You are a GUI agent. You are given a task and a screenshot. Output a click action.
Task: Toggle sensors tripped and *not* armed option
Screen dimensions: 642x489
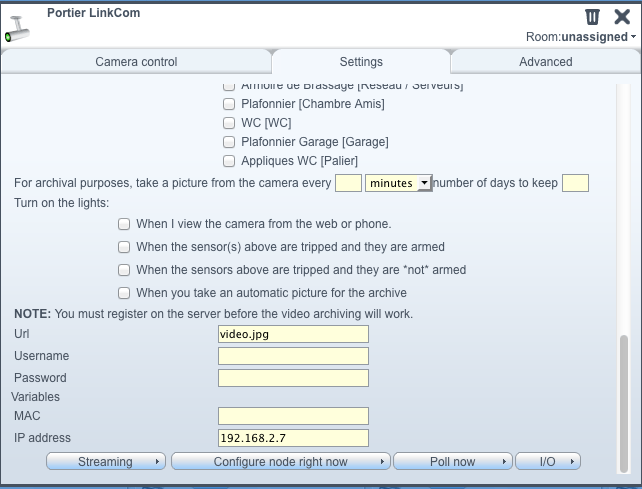click(x=124, y=270)
